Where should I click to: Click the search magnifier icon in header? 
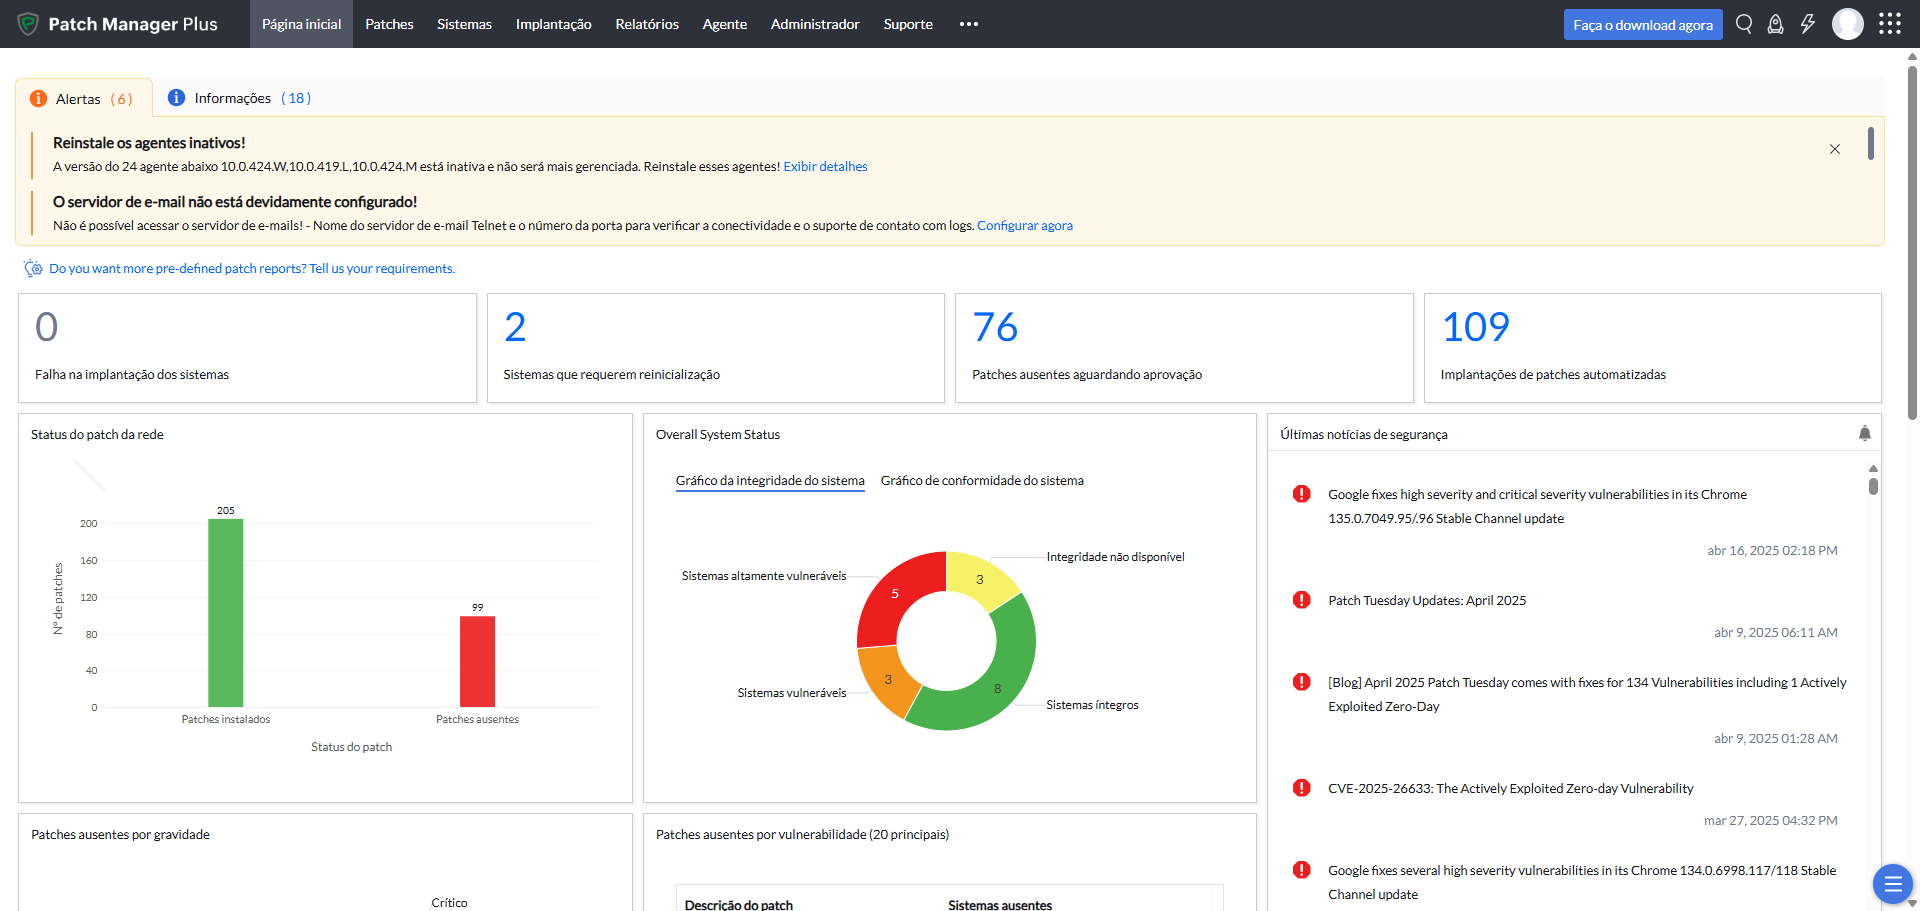click(1744, 24)
